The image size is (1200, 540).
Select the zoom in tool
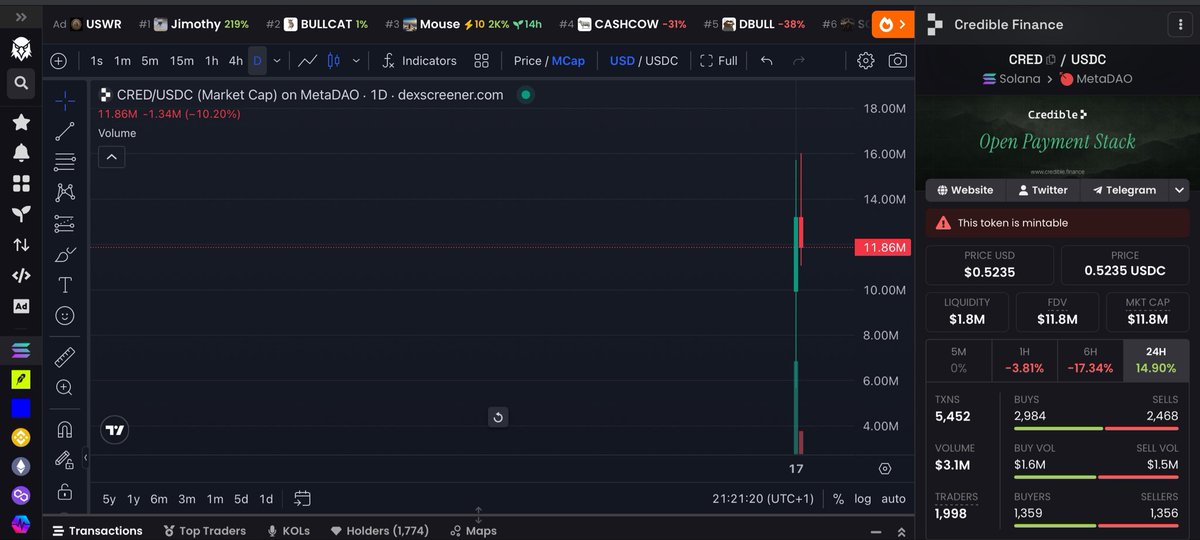click(x=64, y=387)
